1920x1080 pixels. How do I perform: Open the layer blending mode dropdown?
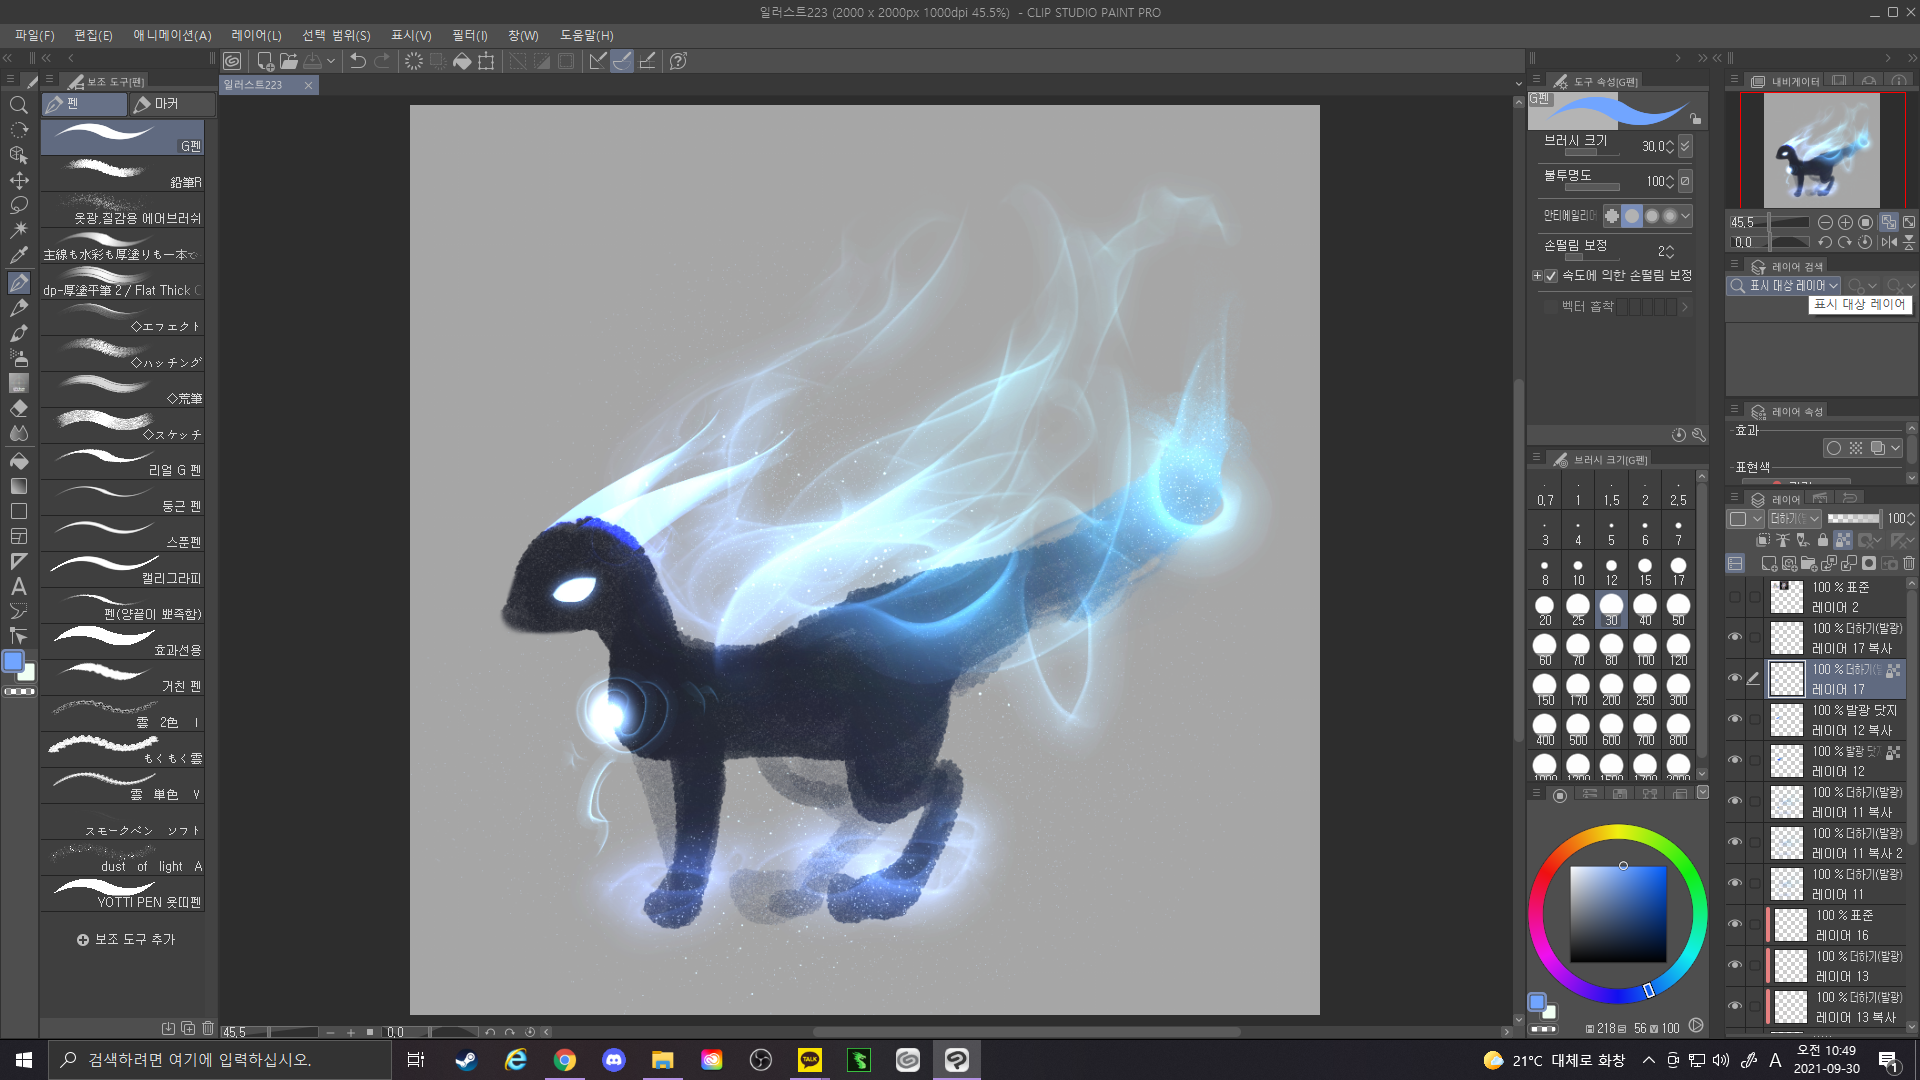[1794, 518]
